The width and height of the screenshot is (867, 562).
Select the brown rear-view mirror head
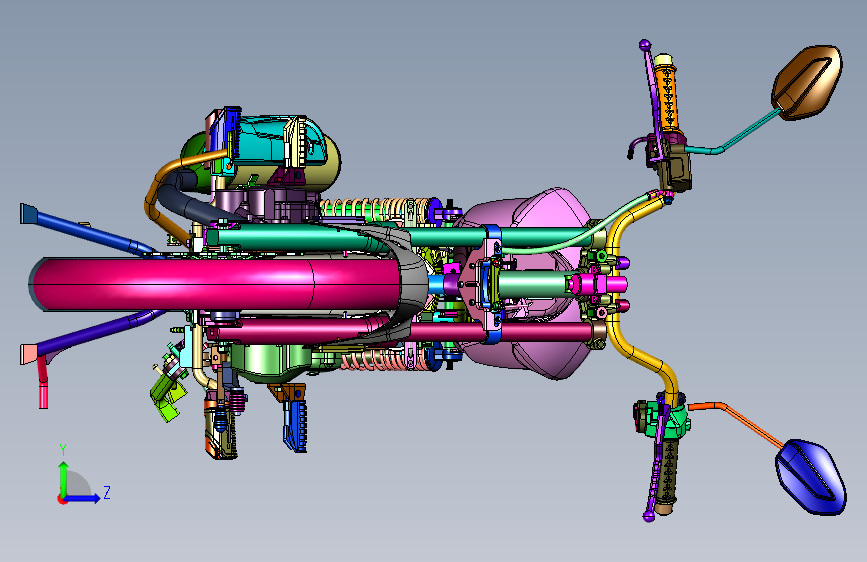coord(807,82)
